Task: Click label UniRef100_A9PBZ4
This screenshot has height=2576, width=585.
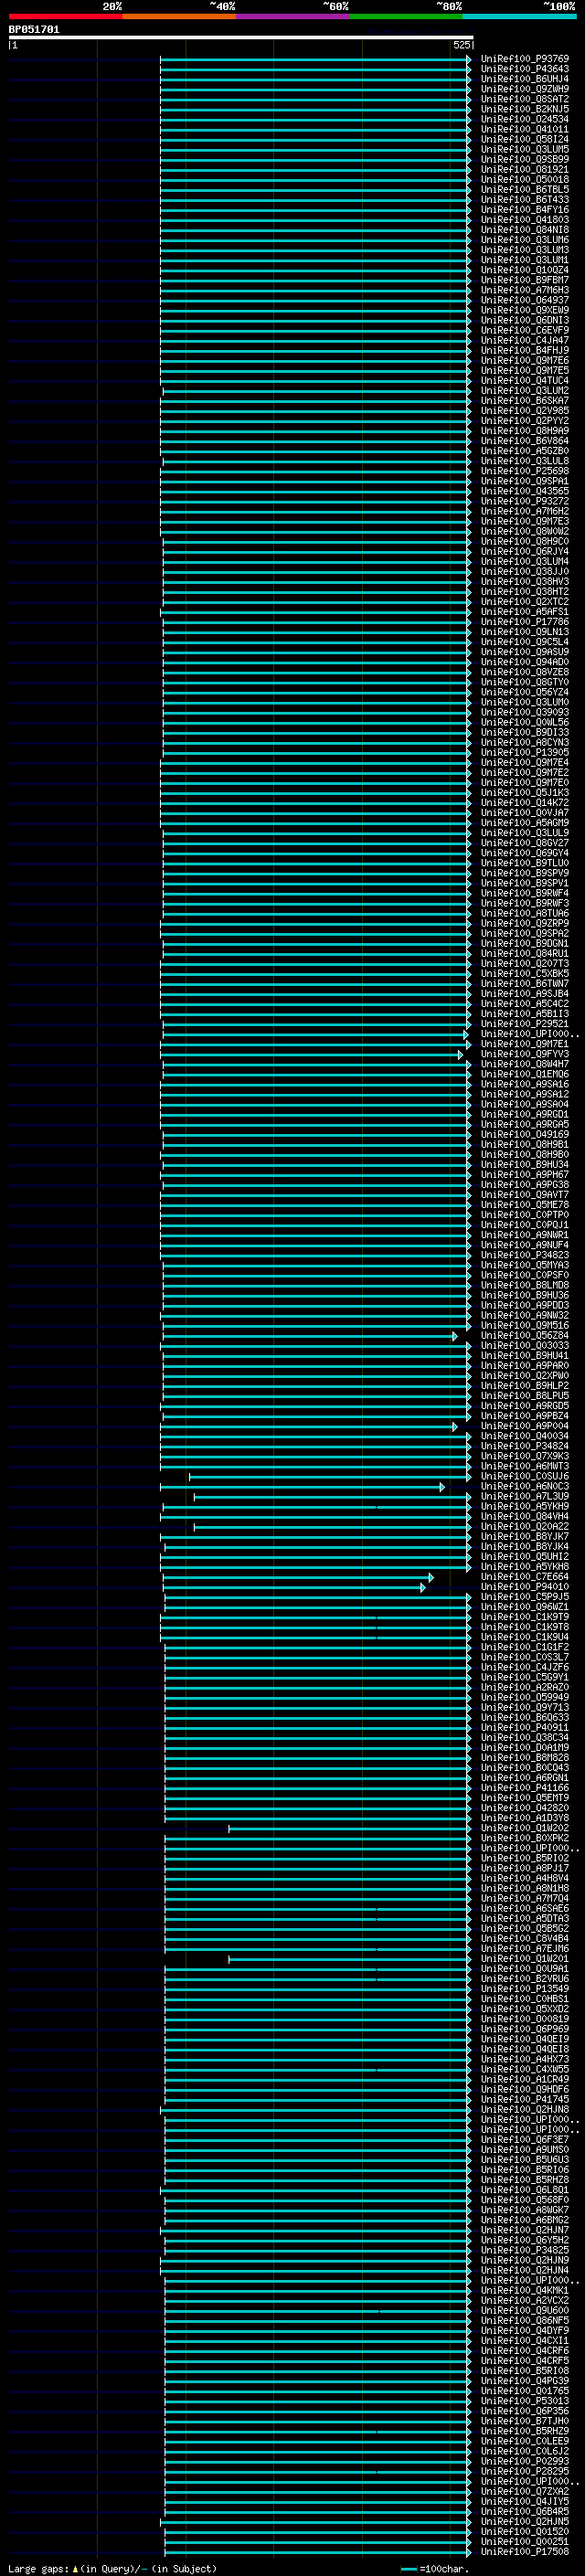Action: [524, 1416]
